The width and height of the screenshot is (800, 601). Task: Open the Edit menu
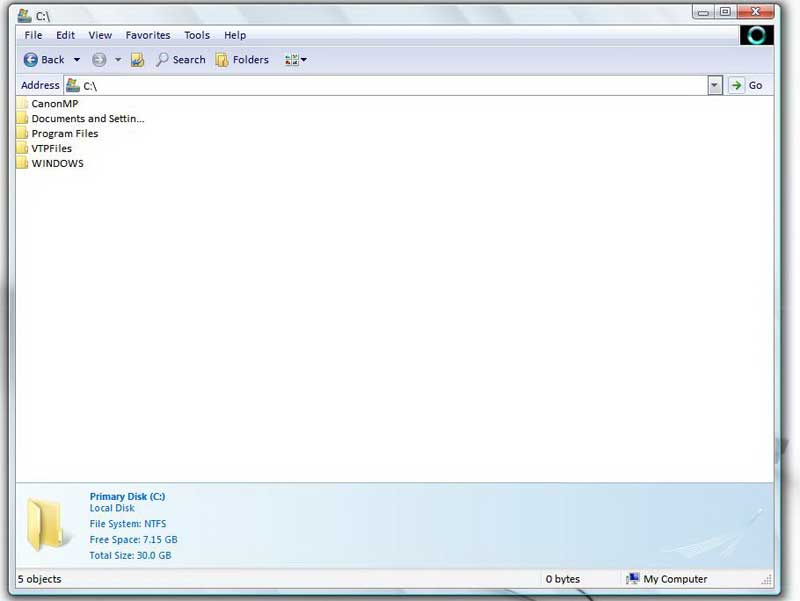point(65,35)
